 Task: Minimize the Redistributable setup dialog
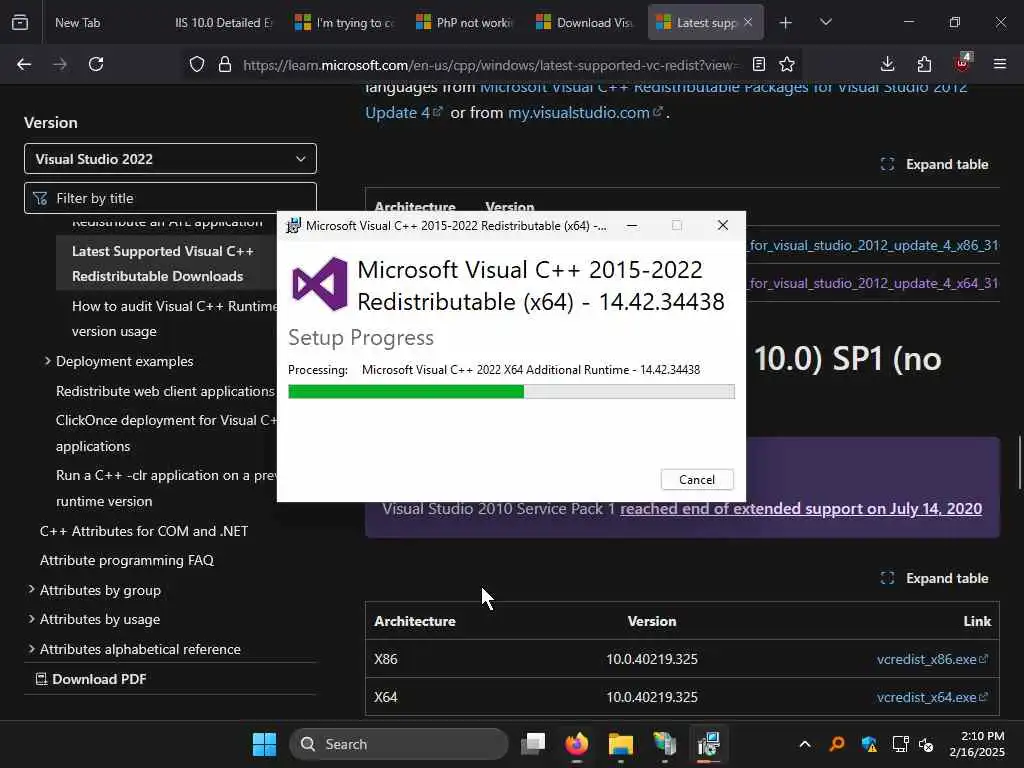click(x=632, y=225)
